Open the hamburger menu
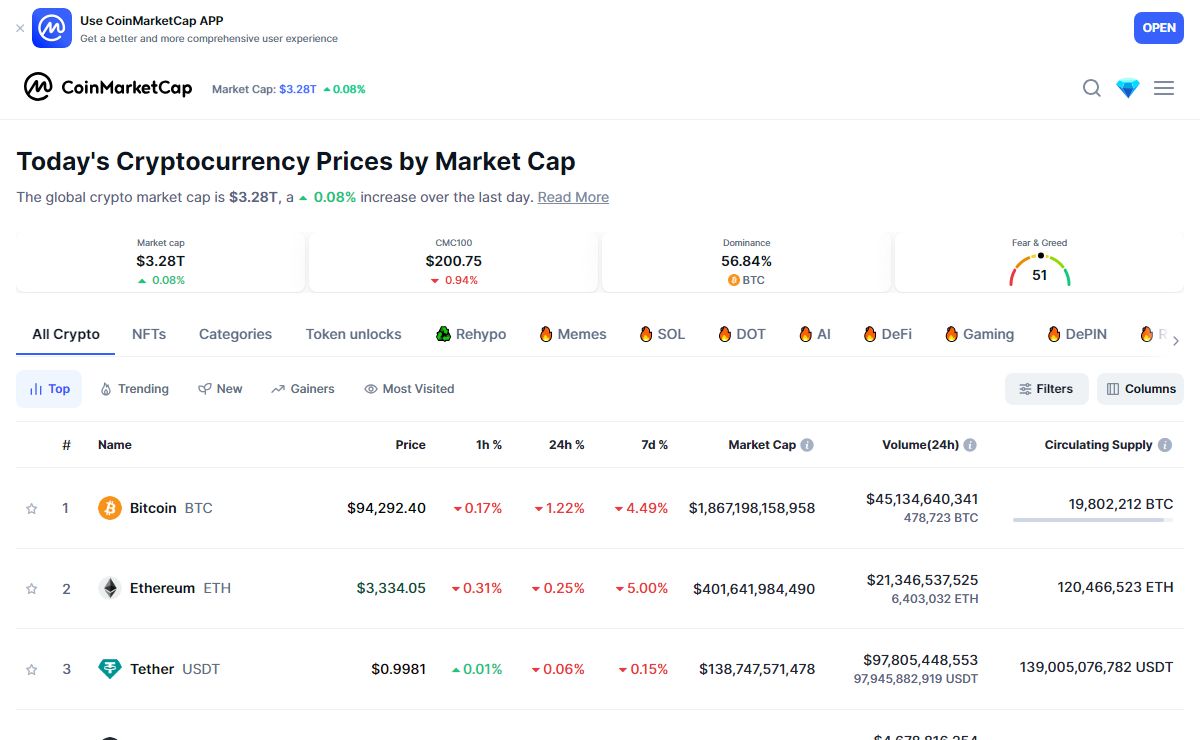This screenshot has height=740, width=1200. 1164,88
